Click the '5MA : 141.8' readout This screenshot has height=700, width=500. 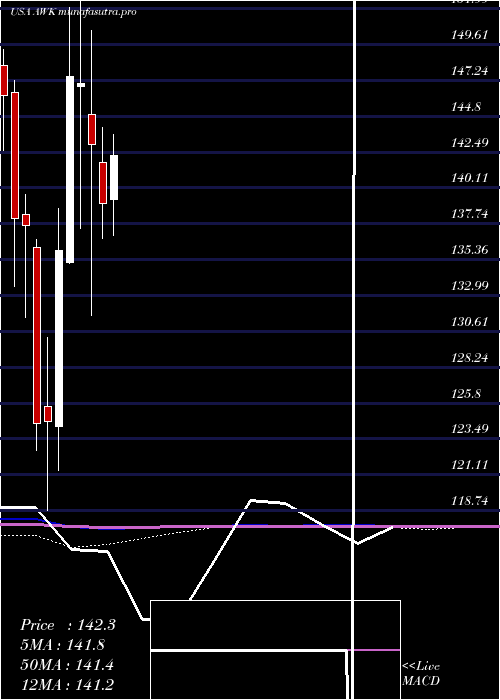[x=63, y=645]
